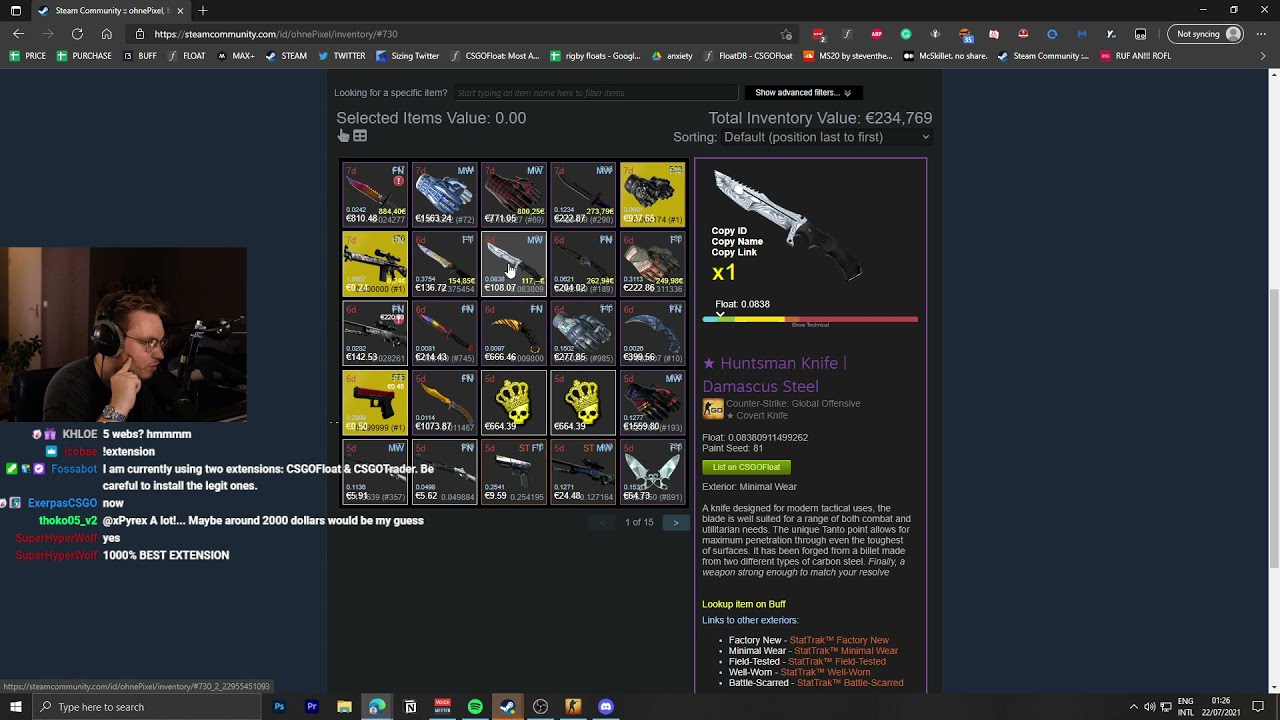Screen dimensions: 1280x720
Task: Select the knife item priced €810.48
Action: pos(375,194)
